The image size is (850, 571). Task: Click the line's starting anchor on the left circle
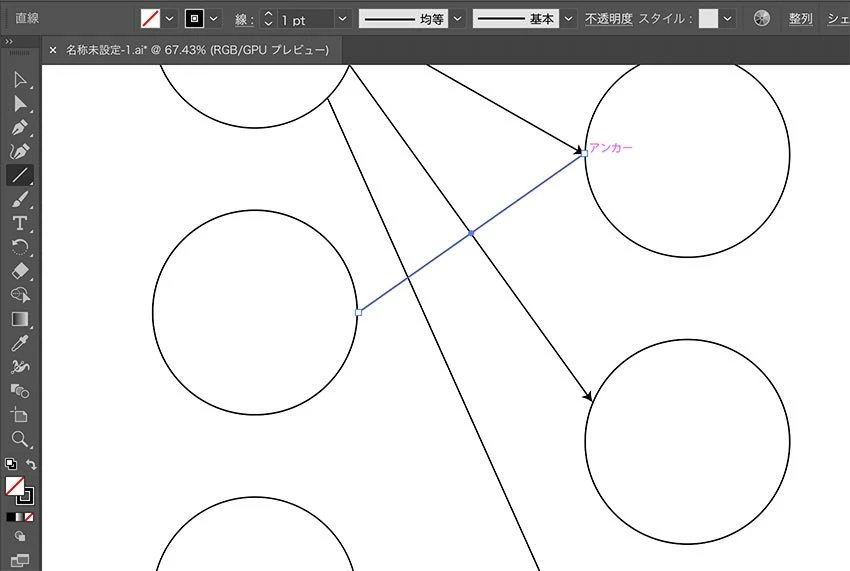tap(358, 312)
